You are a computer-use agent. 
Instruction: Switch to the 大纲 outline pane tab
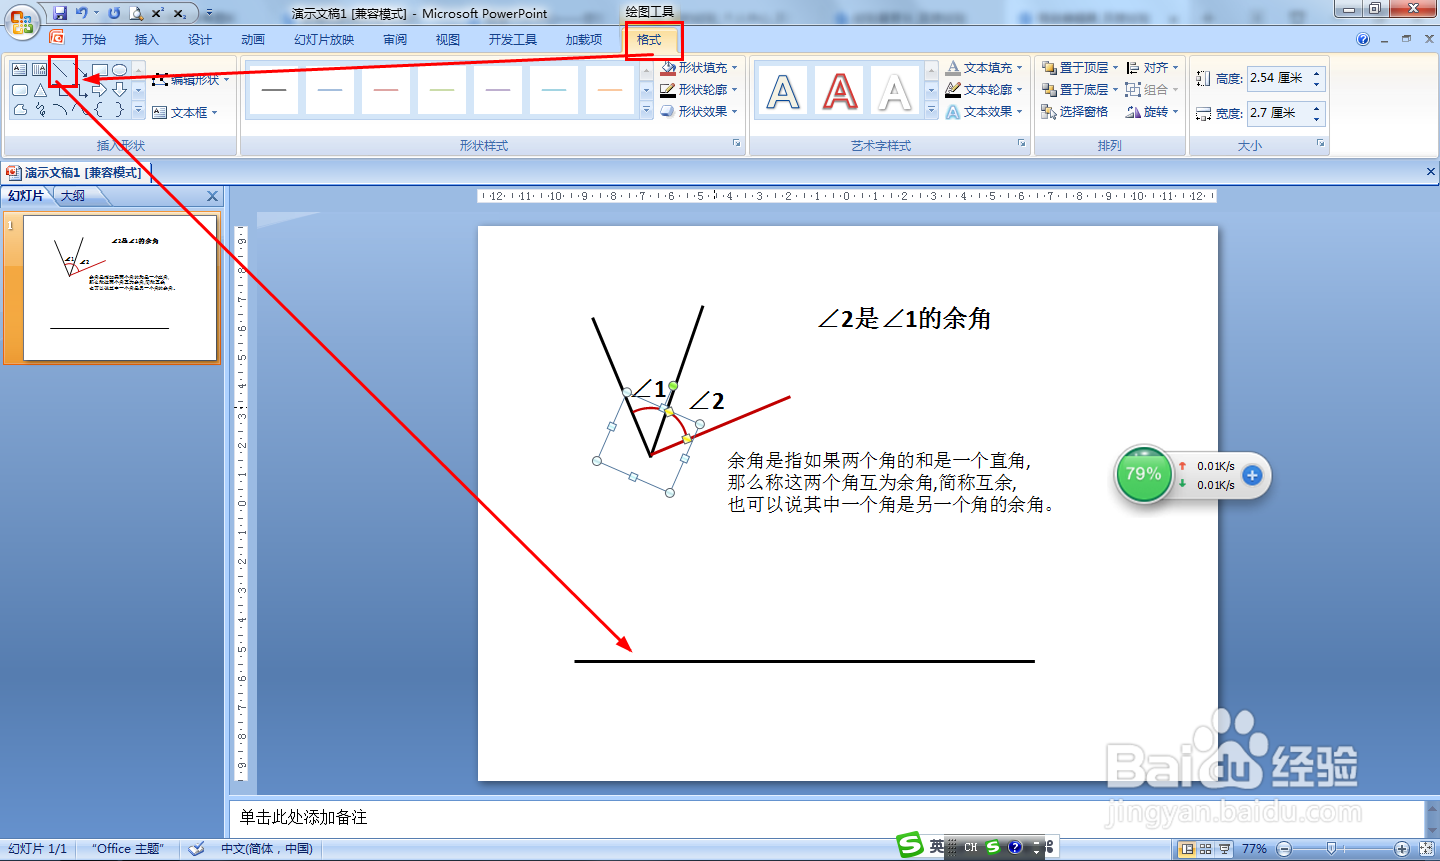(73, 196)
